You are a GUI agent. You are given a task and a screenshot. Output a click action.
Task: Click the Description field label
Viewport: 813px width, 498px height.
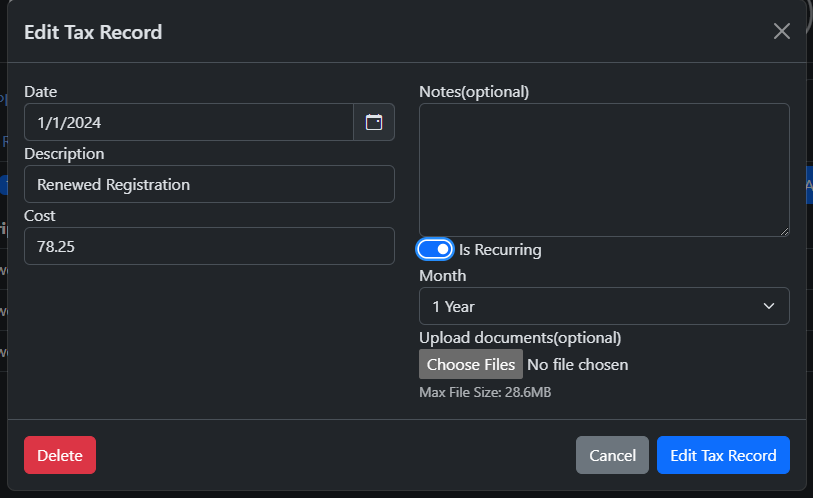pos(64,153)
